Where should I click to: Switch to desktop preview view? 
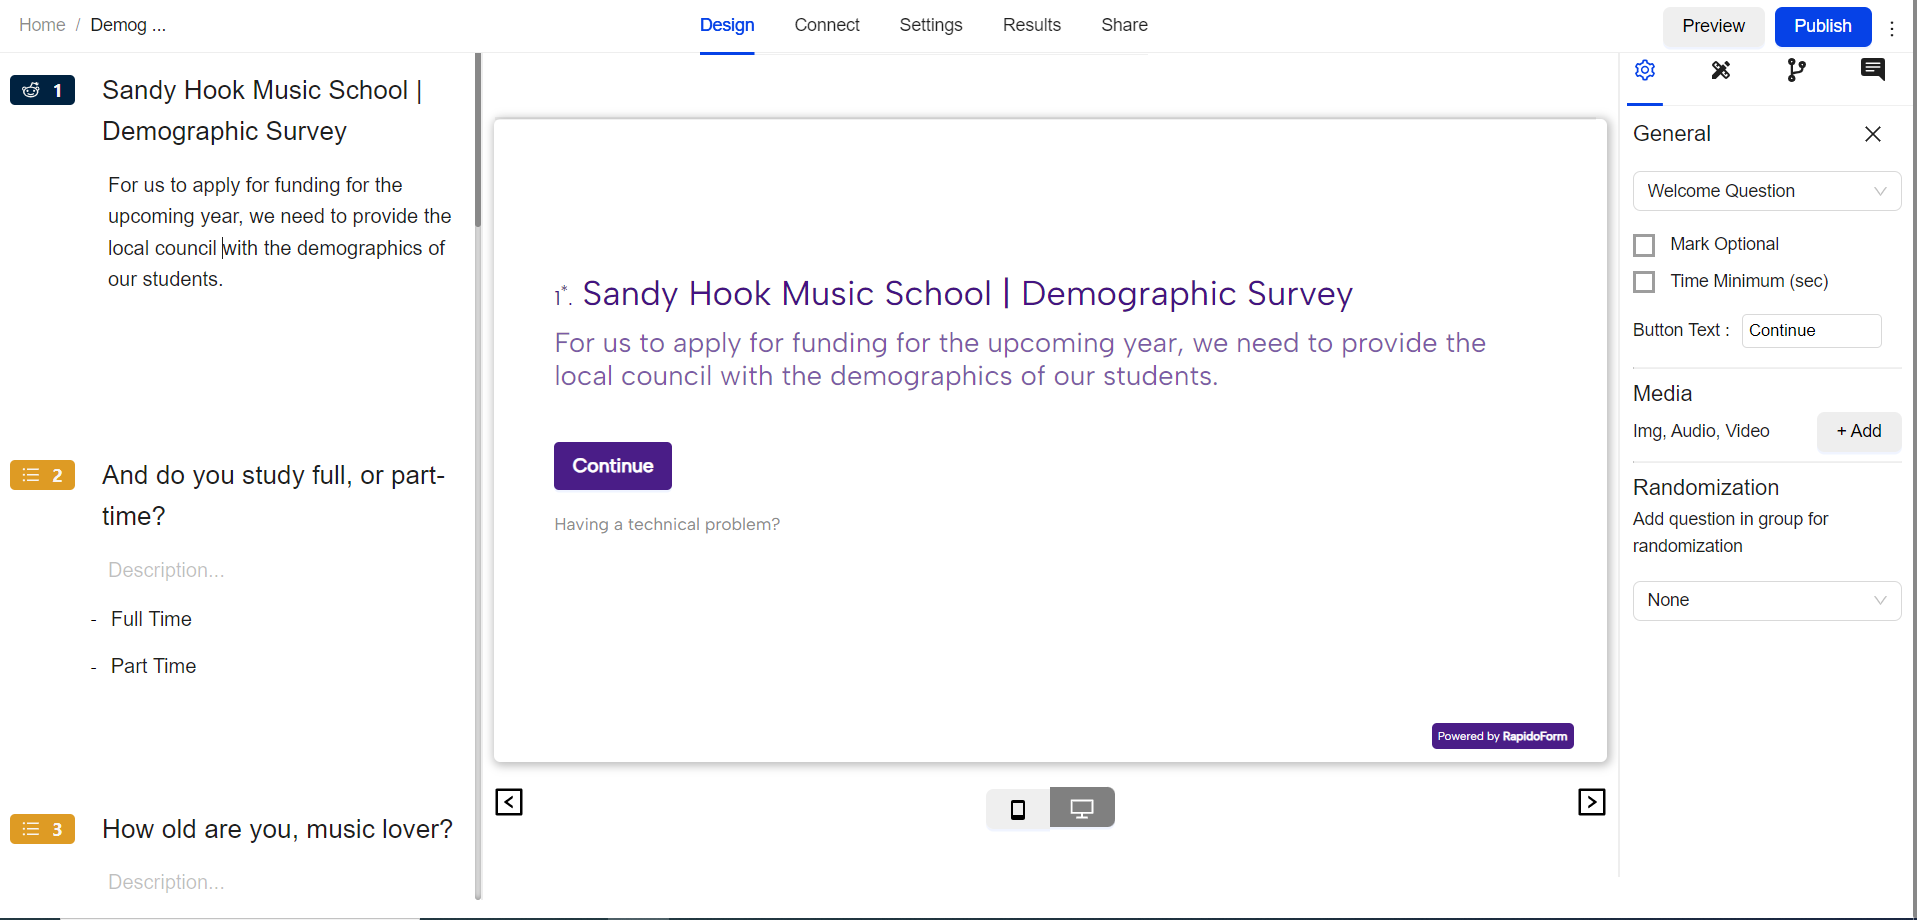1081,808
